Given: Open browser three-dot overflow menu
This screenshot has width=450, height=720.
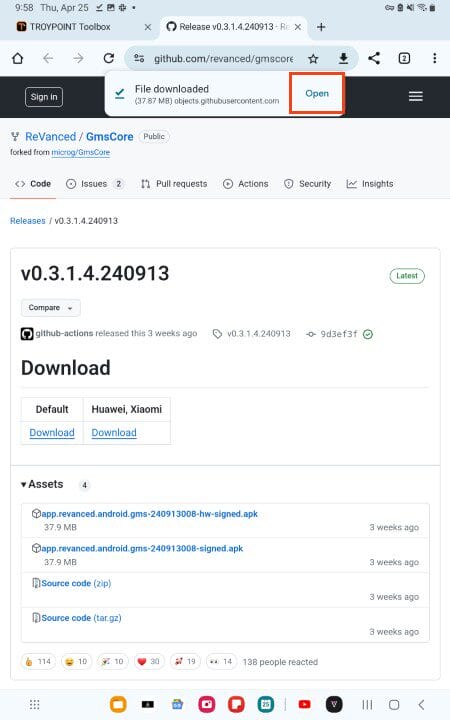Looking at the screenshot, I should click(x=434, y=58).
